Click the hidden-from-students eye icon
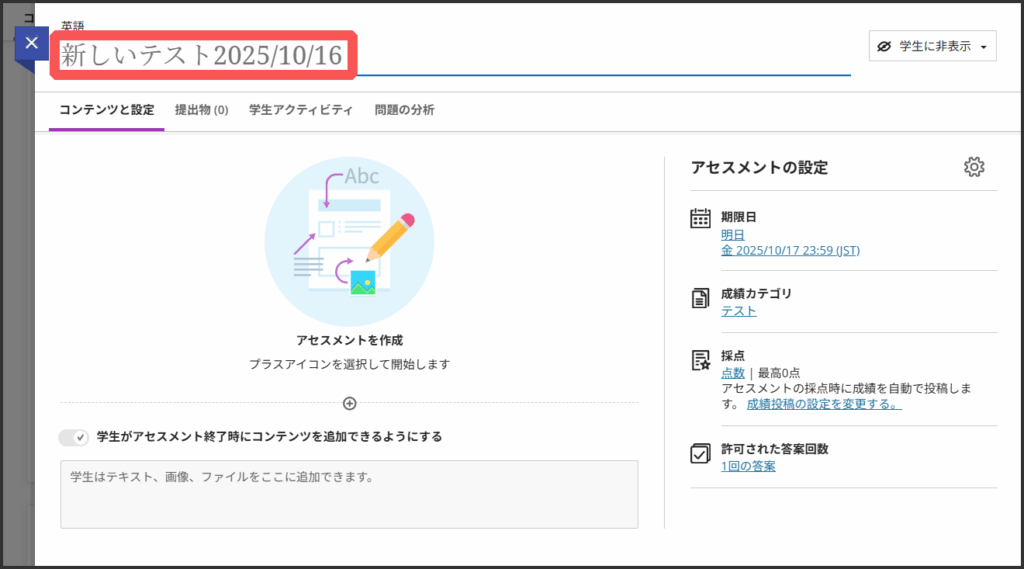1024x569 pixels. click(884, 47)
